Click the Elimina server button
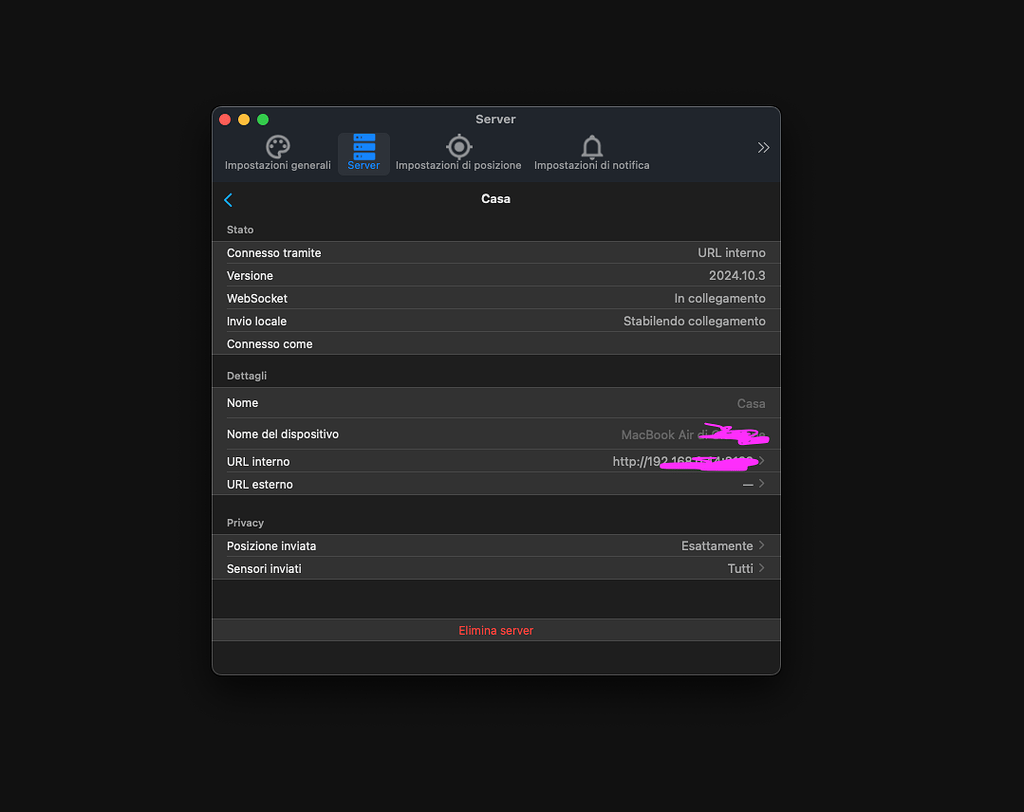 click(496, 629)
